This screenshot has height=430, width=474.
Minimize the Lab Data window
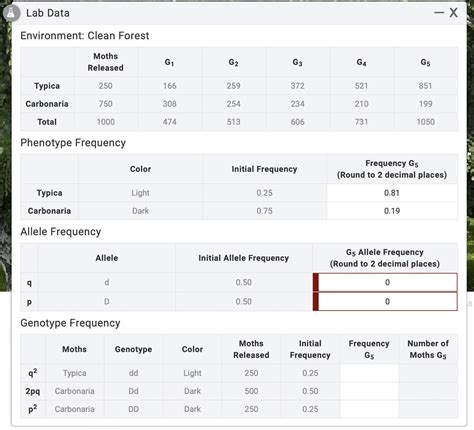tap(439, 13)
